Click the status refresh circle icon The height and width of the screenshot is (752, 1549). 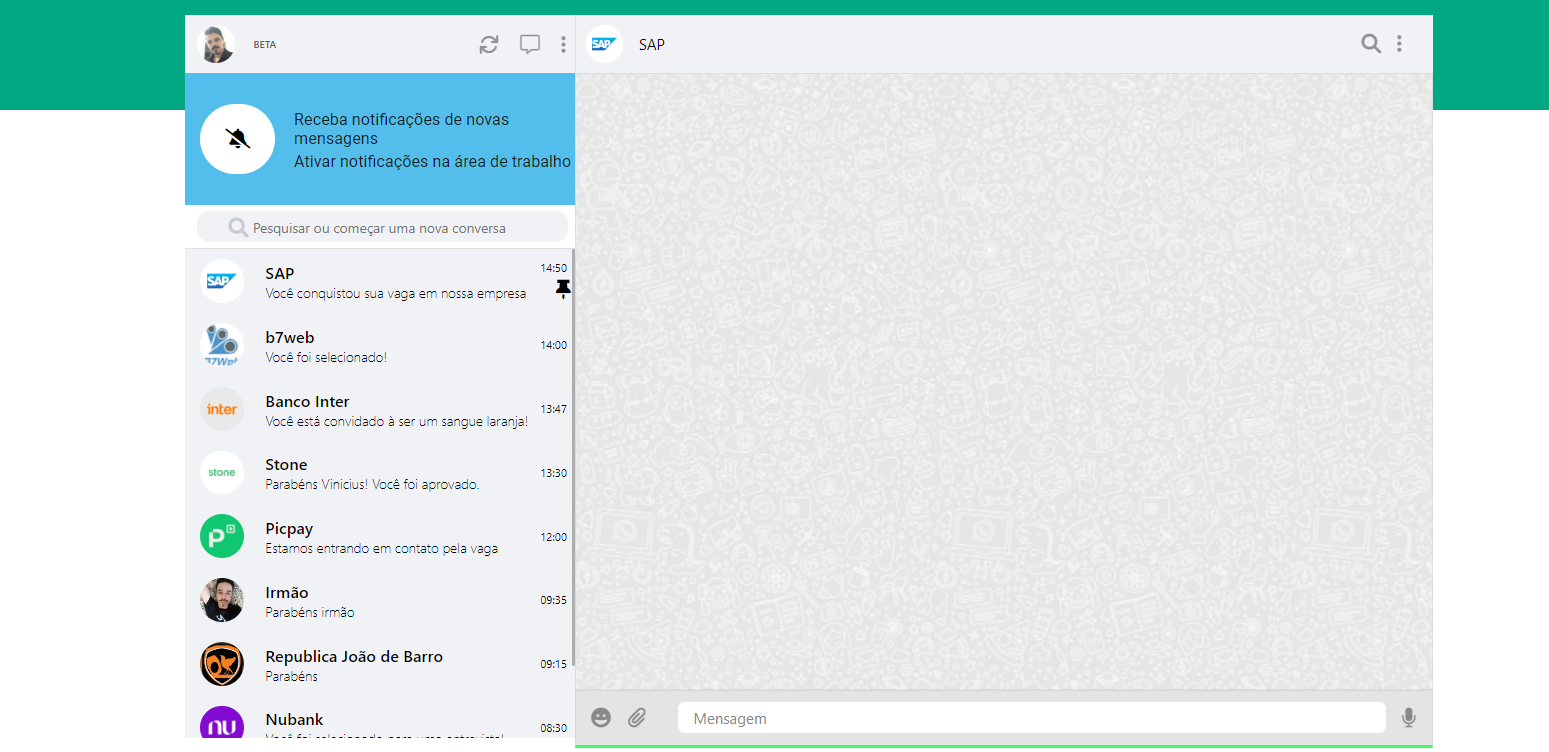point(489,44)
